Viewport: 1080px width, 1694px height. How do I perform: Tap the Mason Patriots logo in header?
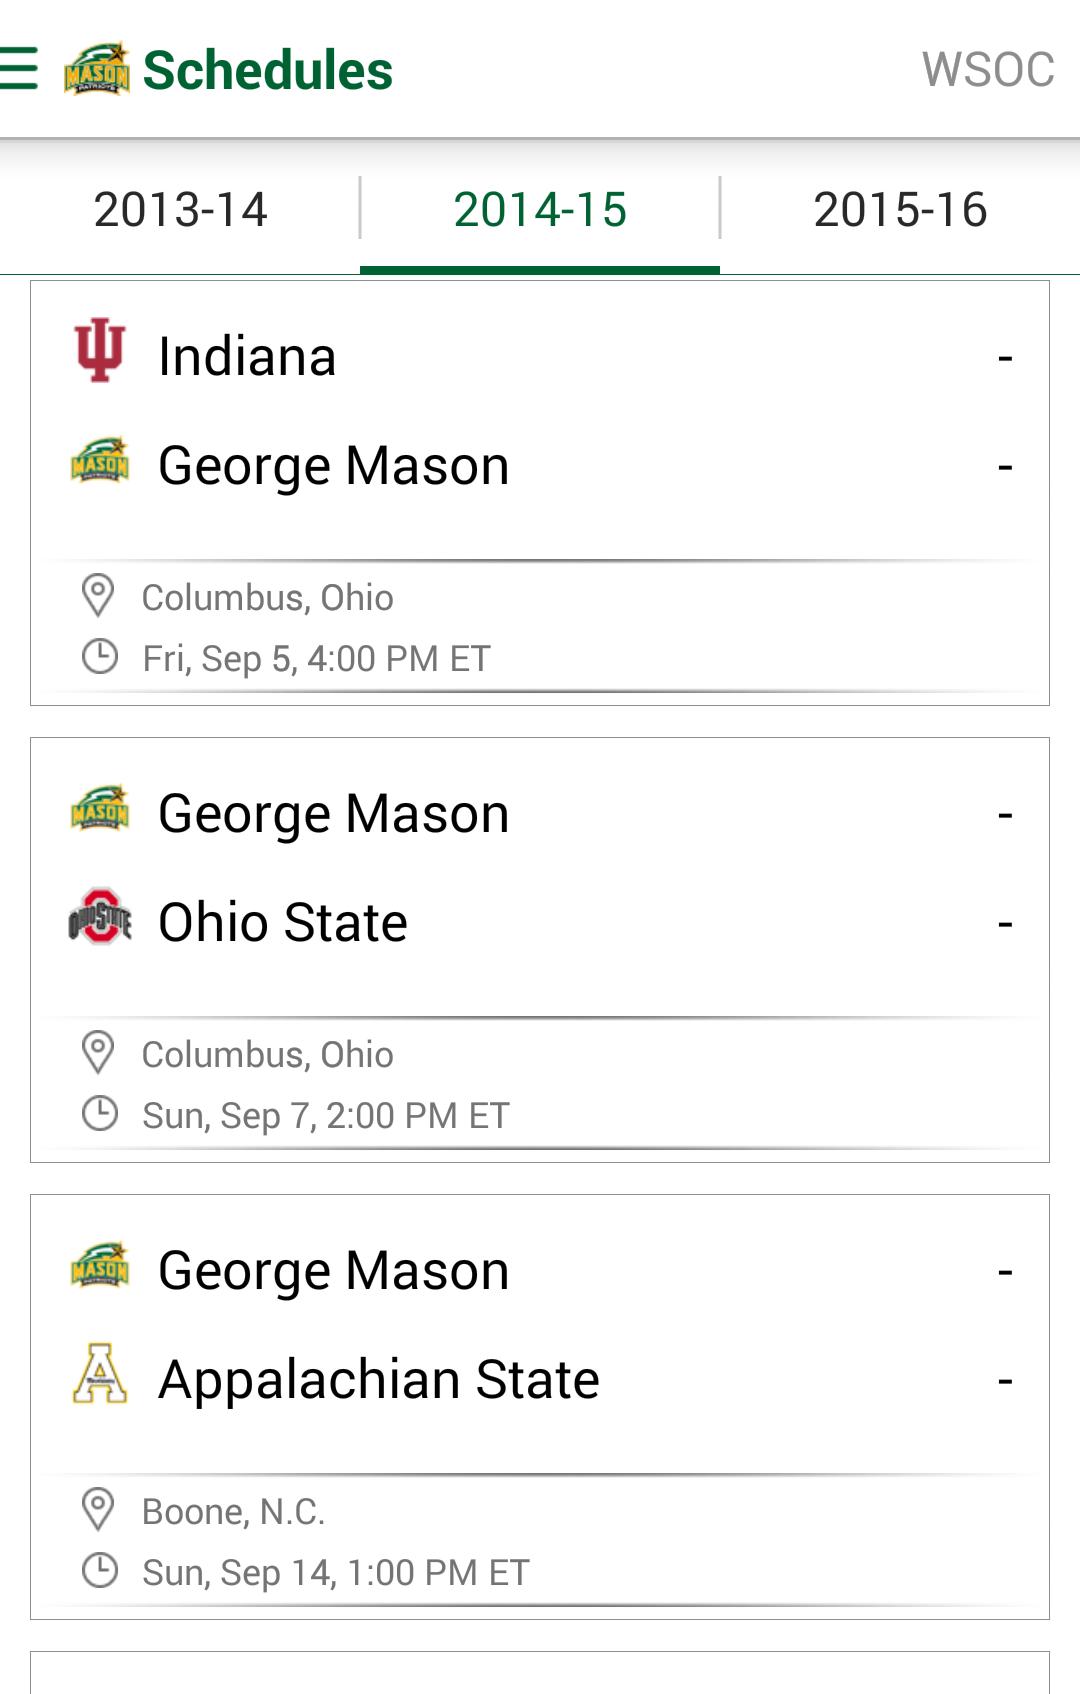(97, 69)
